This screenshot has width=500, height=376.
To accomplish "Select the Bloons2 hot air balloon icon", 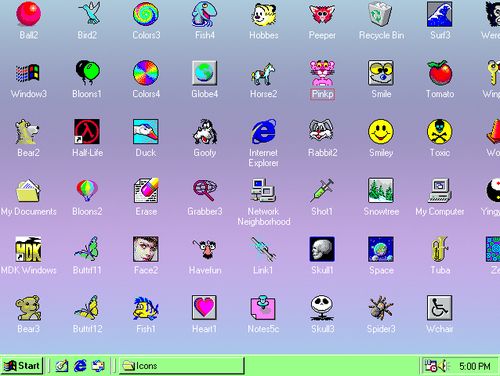I will [x=87, y=190].
